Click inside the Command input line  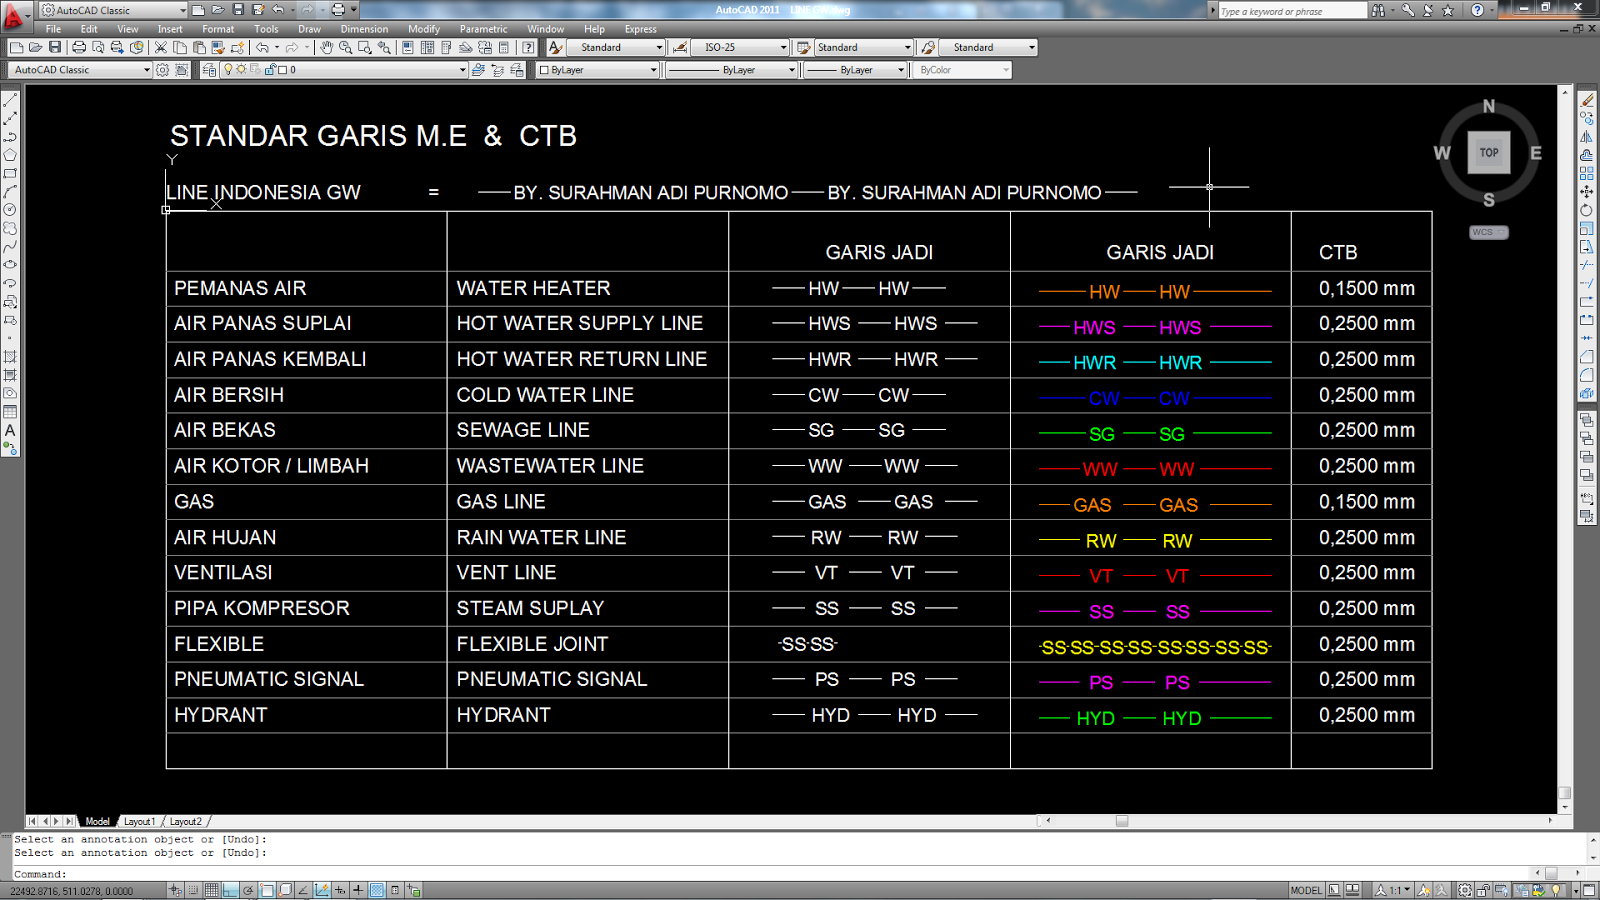[x=200, y=873]
